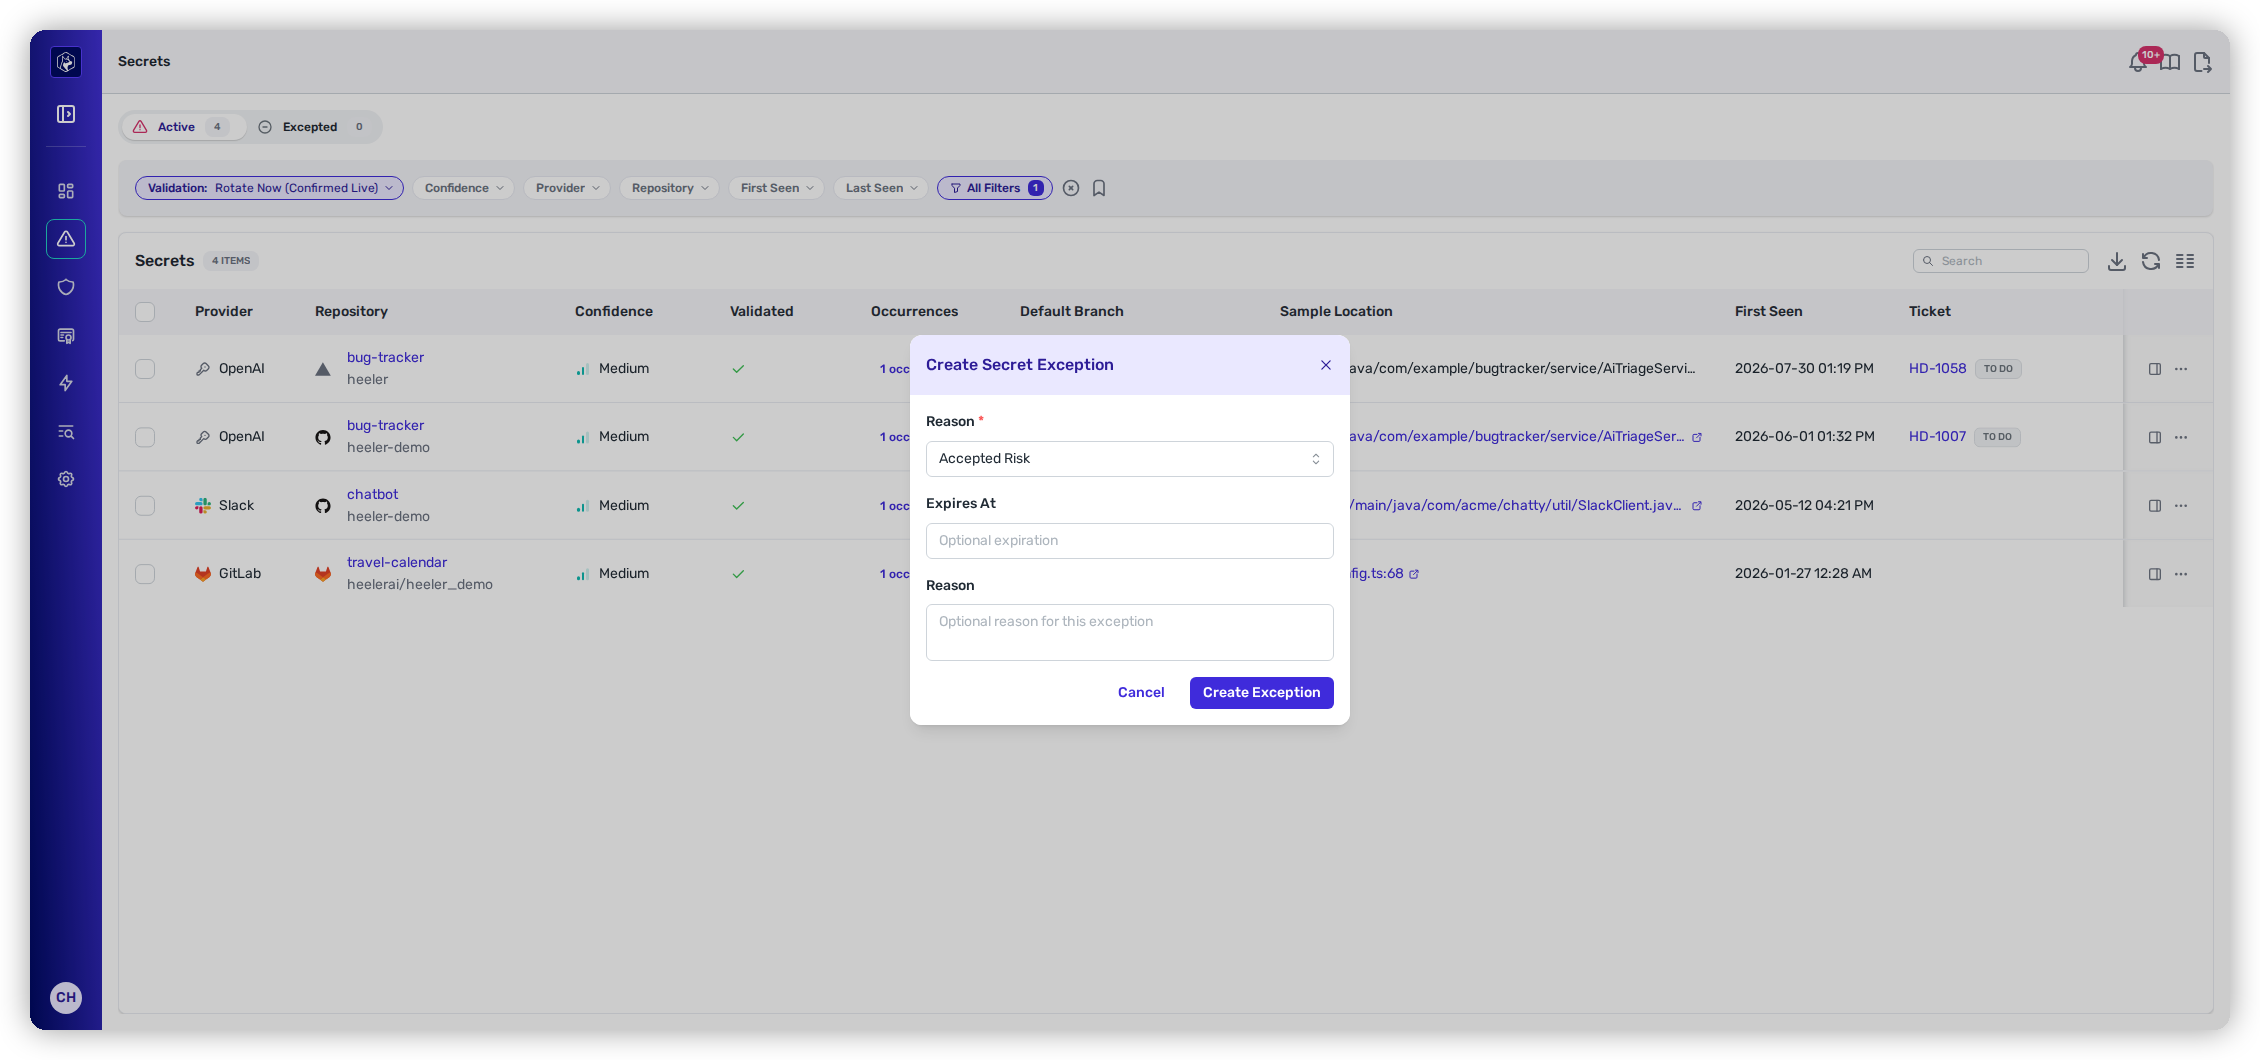Image resolution: width=2260 pixels, height=1060 pixels.
Task: Expand the Confidence filter dropdown
Action: (463, 188)
